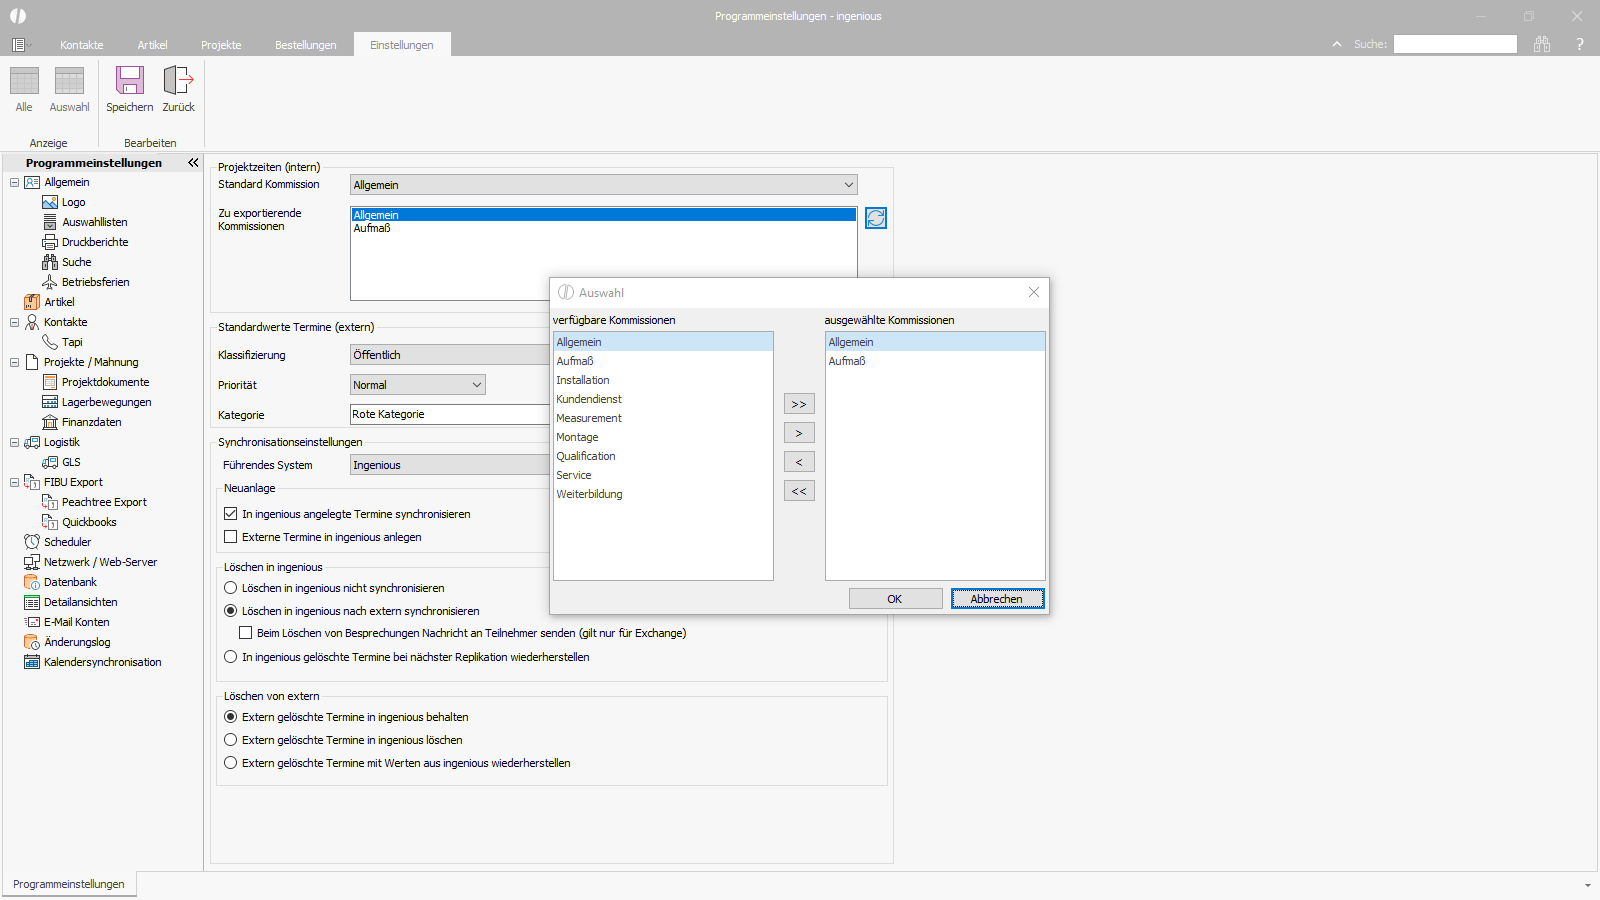The image size is (1600, 900).
Task: Click the Suche input field
Action: point(1455,44)
